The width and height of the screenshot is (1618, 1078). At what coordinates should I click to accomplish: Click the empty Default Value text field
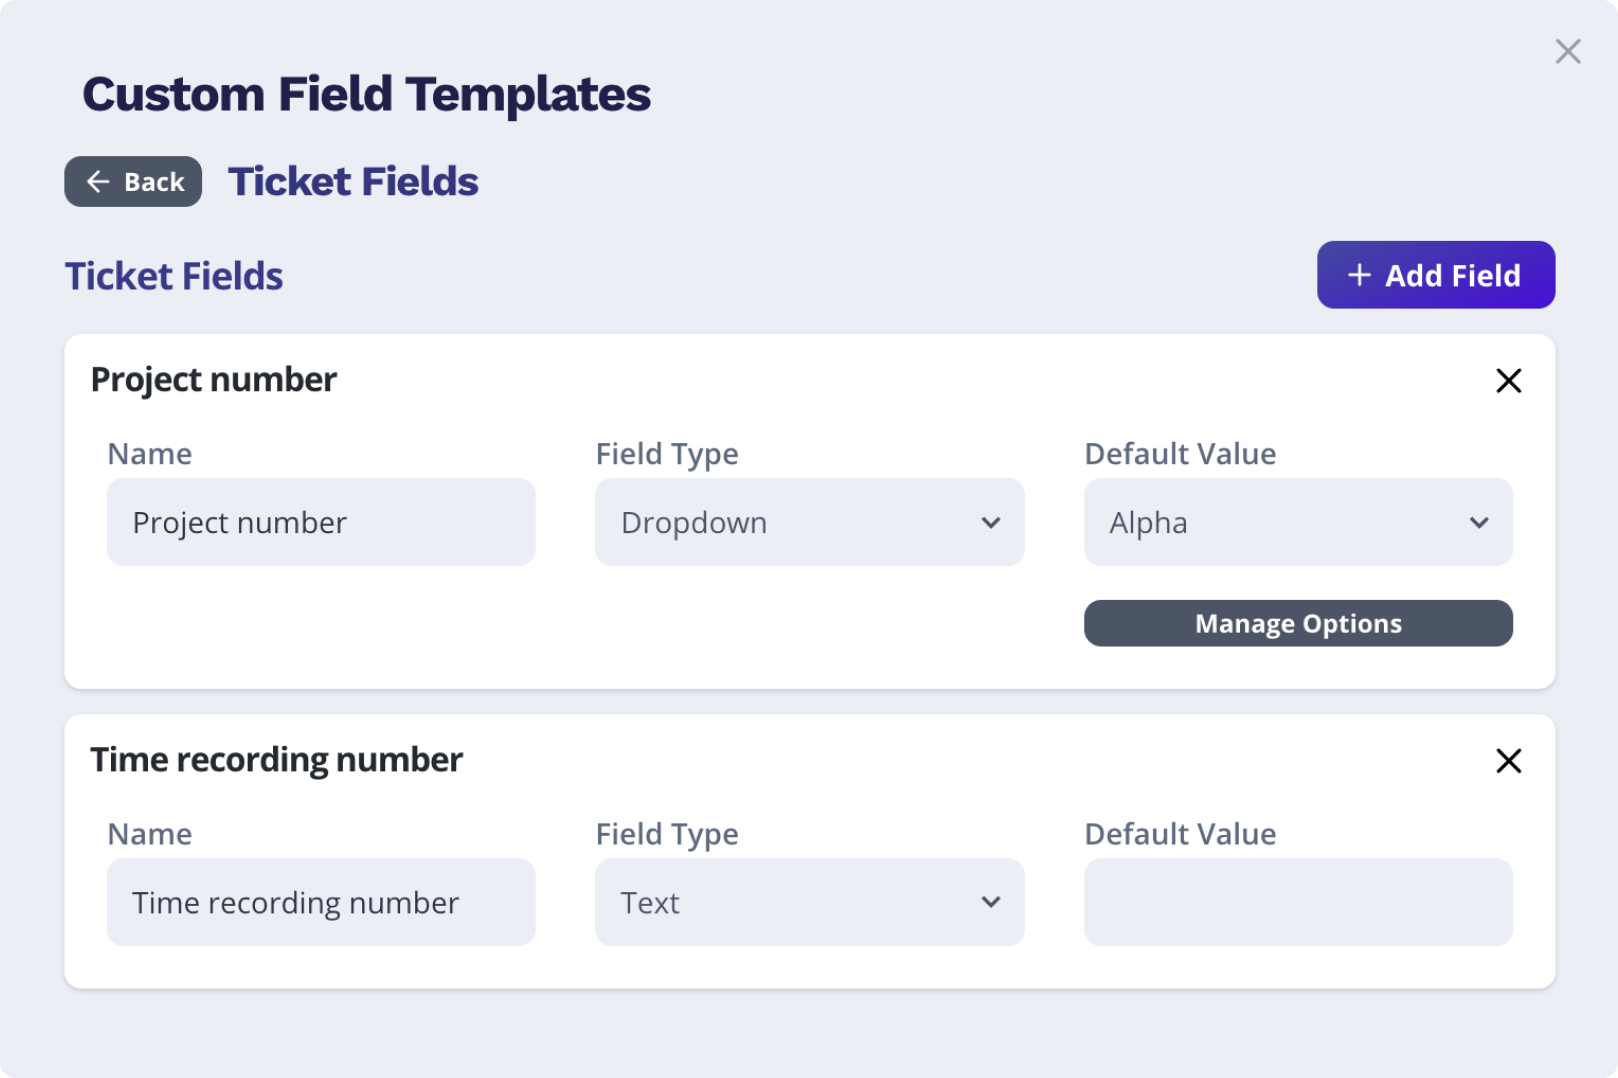pos(1298,902)
